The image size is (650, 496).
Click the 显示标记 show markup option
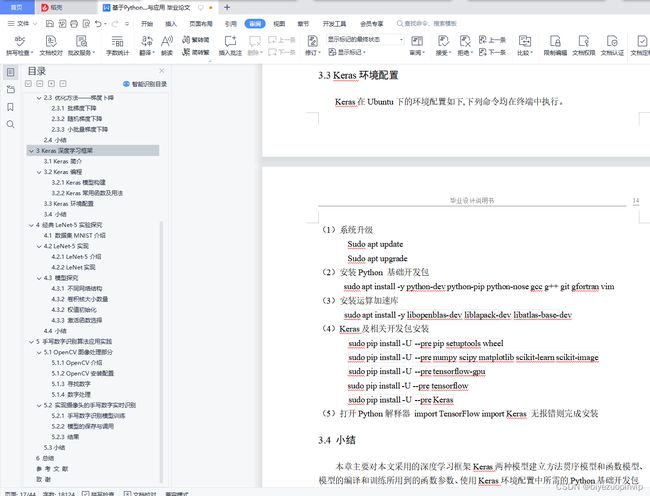347,52
